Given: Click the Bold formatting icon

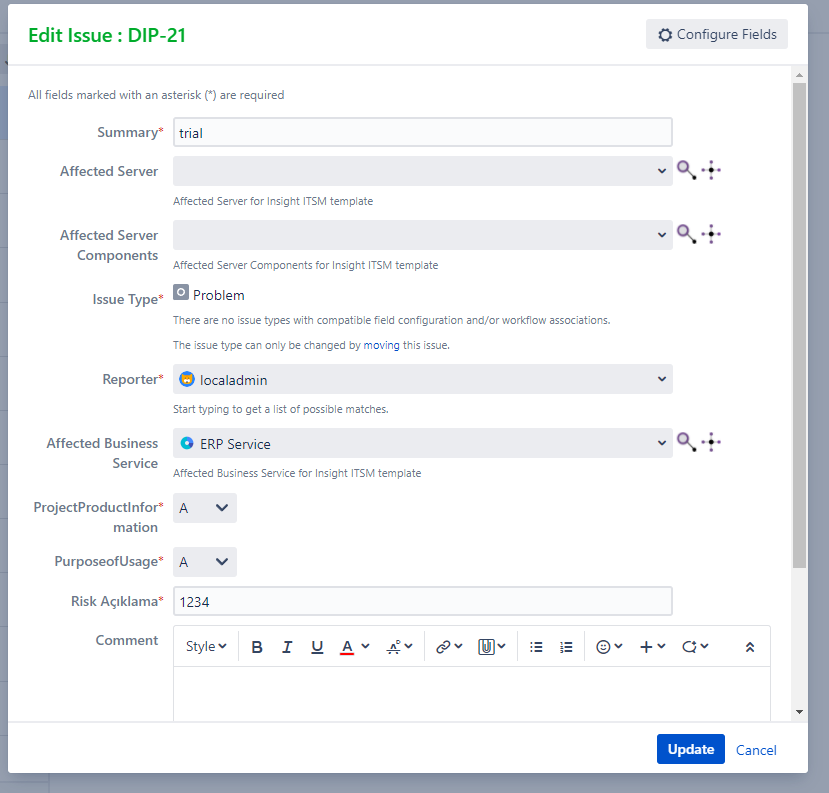Looking at the screenshot, I should 257,647.
